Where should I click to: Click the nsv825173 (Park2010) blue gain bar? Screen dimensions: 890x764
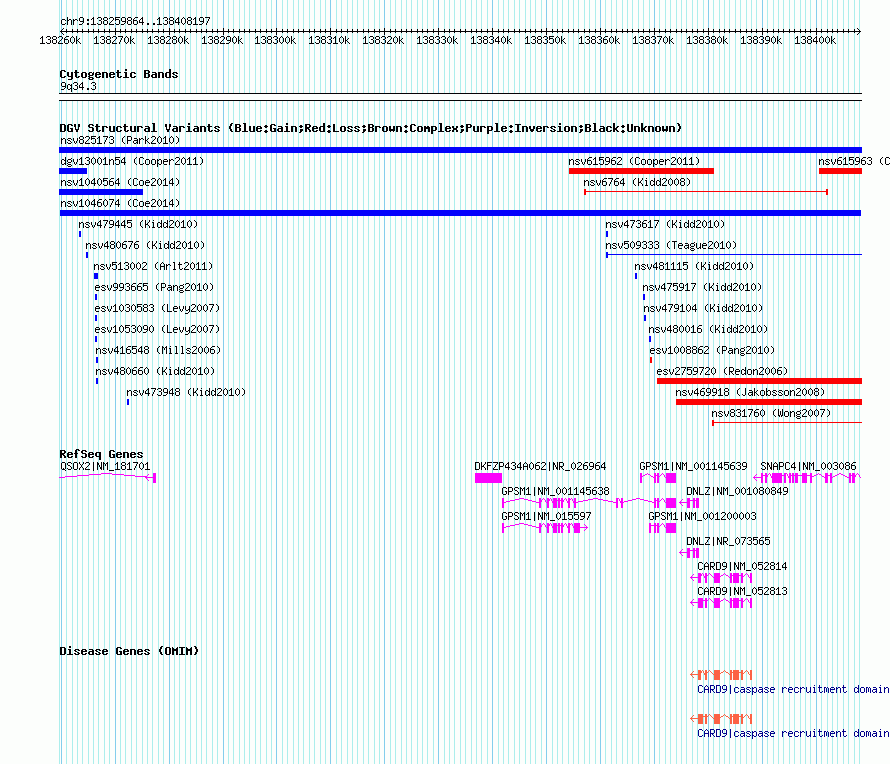(460, 150)
